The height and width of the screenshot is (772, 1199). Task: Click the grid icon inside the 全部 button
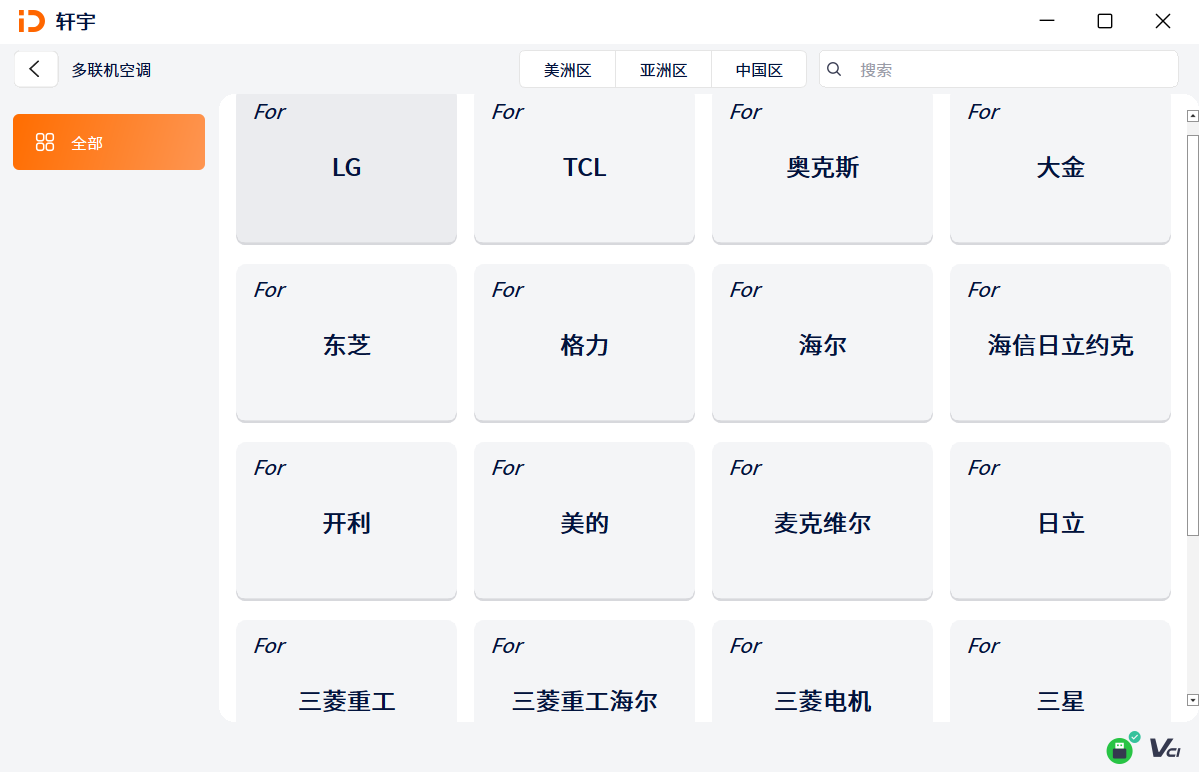[46, 142]
